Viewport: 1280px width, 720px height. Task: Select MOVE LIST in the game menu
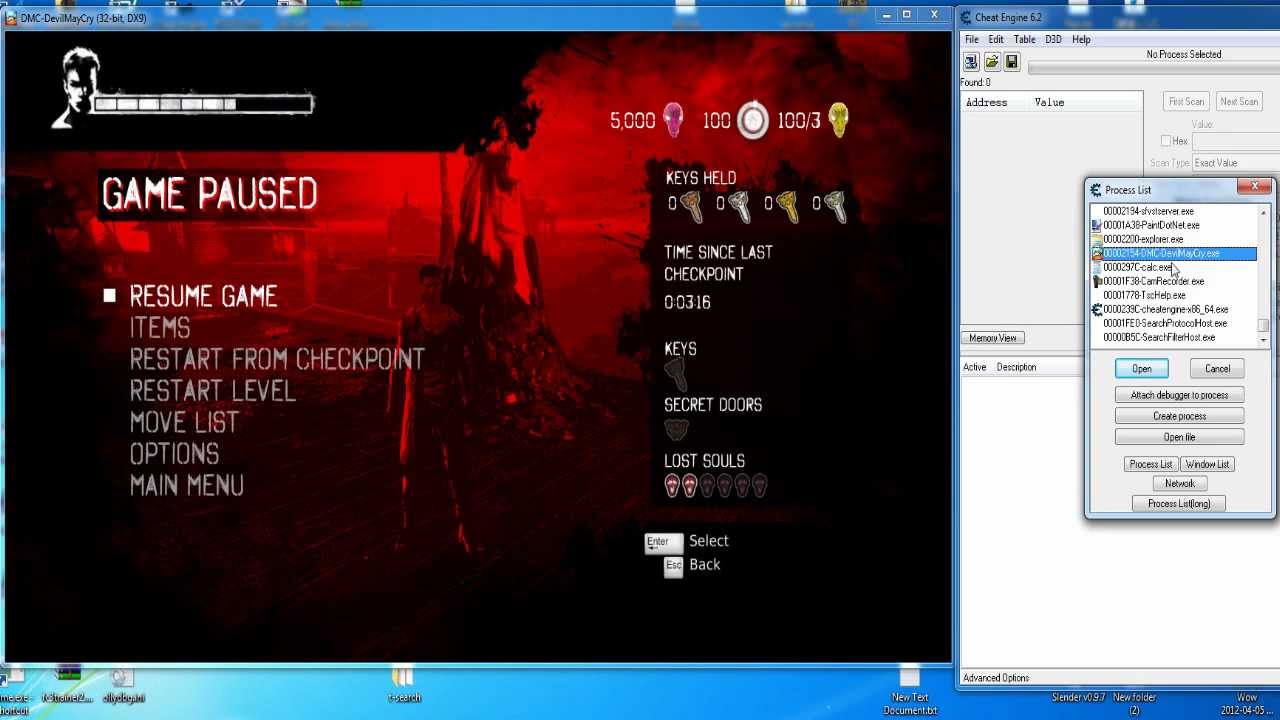184,422
